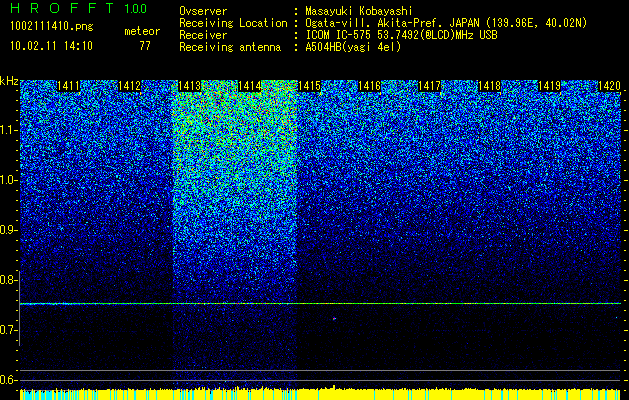Click the bright meteor echo dot near 0.72 kHz
Screen dimensions: 629x400
334,319
